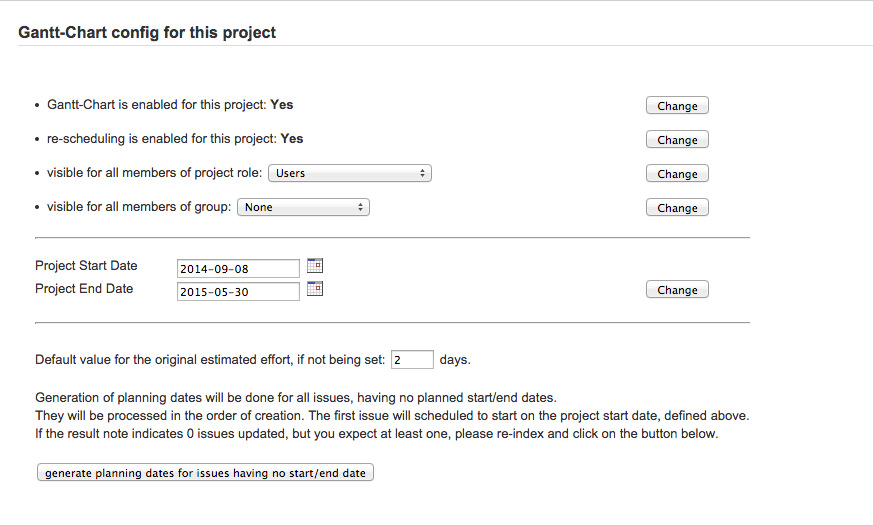Click the default estimated effort days field
The height and width of the screenshot is (526, 873).
click(412, 360)
